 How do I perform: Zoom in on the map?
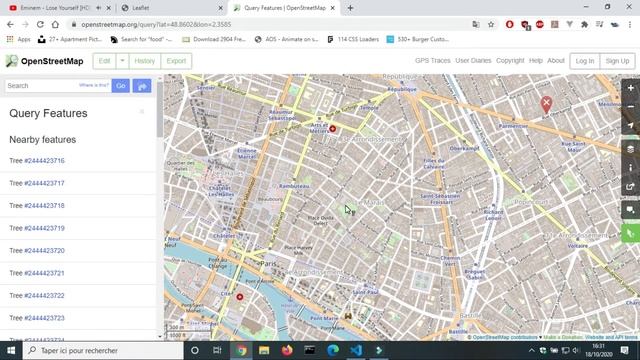tap(631, 88)
